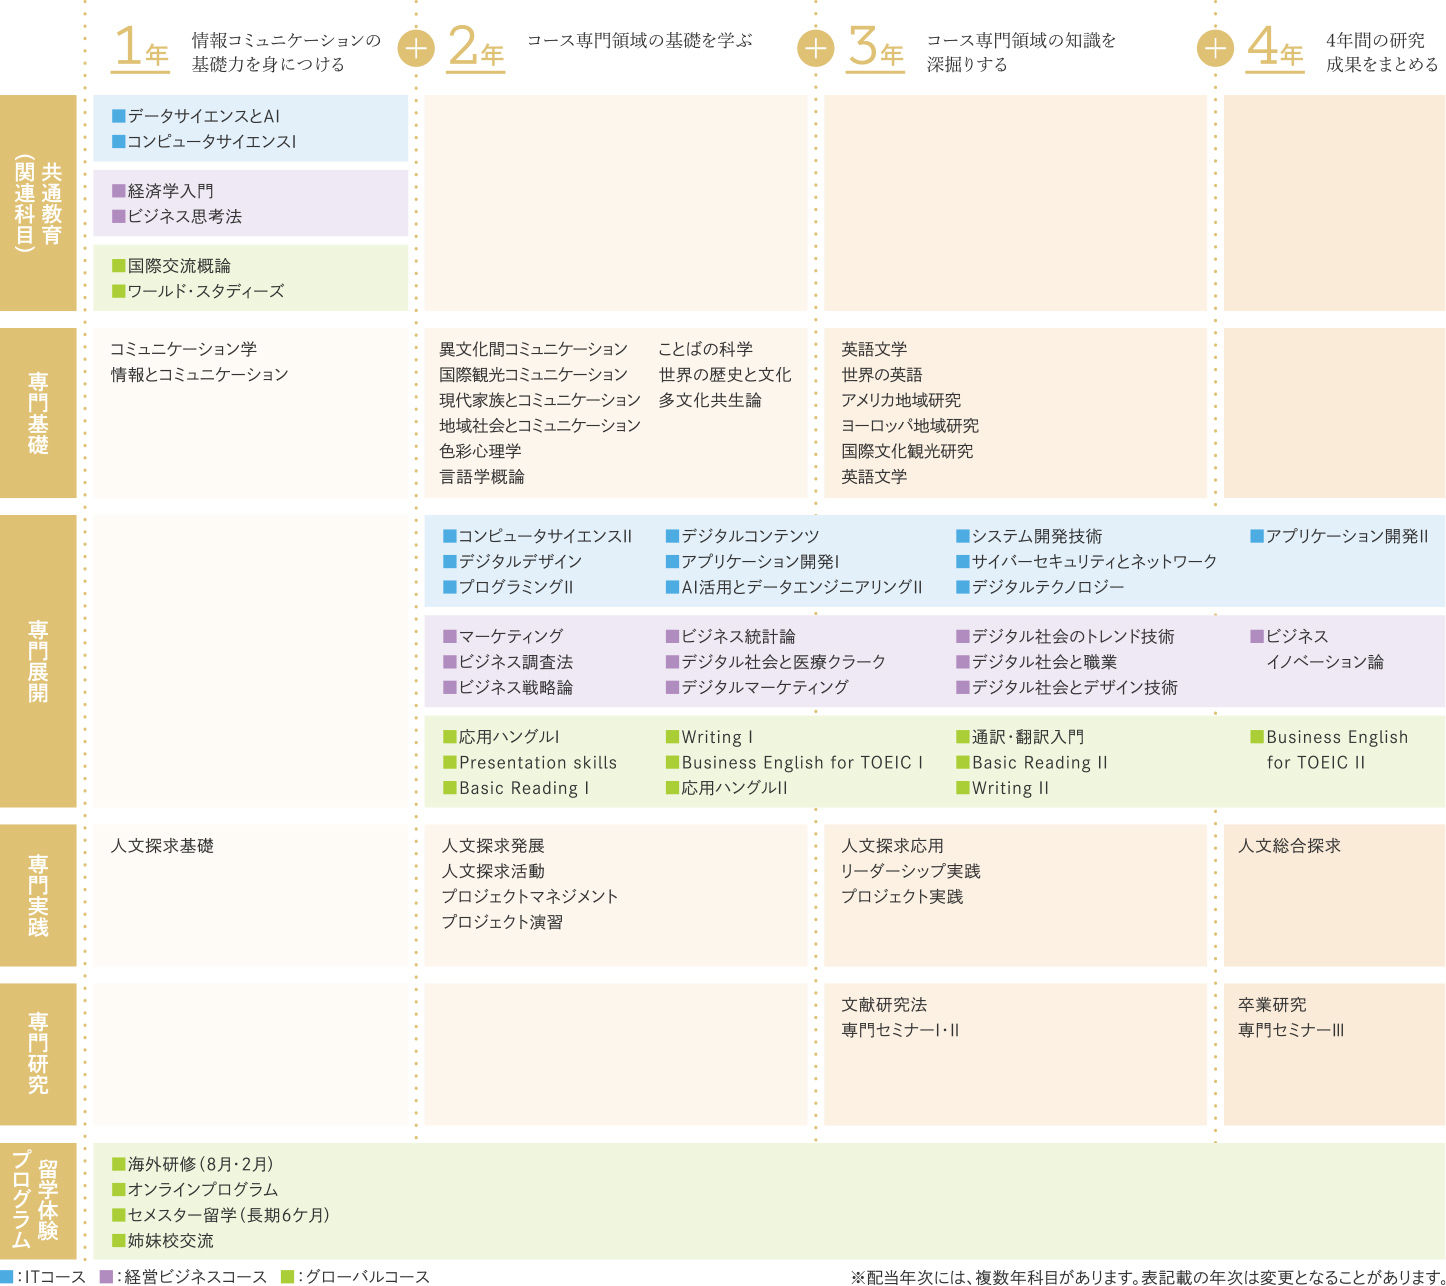This screenshot has height=1286, width=1446.
Task: Click the blue marker beside コンピュータサイエンスII
Action: [x=450, y=536]
